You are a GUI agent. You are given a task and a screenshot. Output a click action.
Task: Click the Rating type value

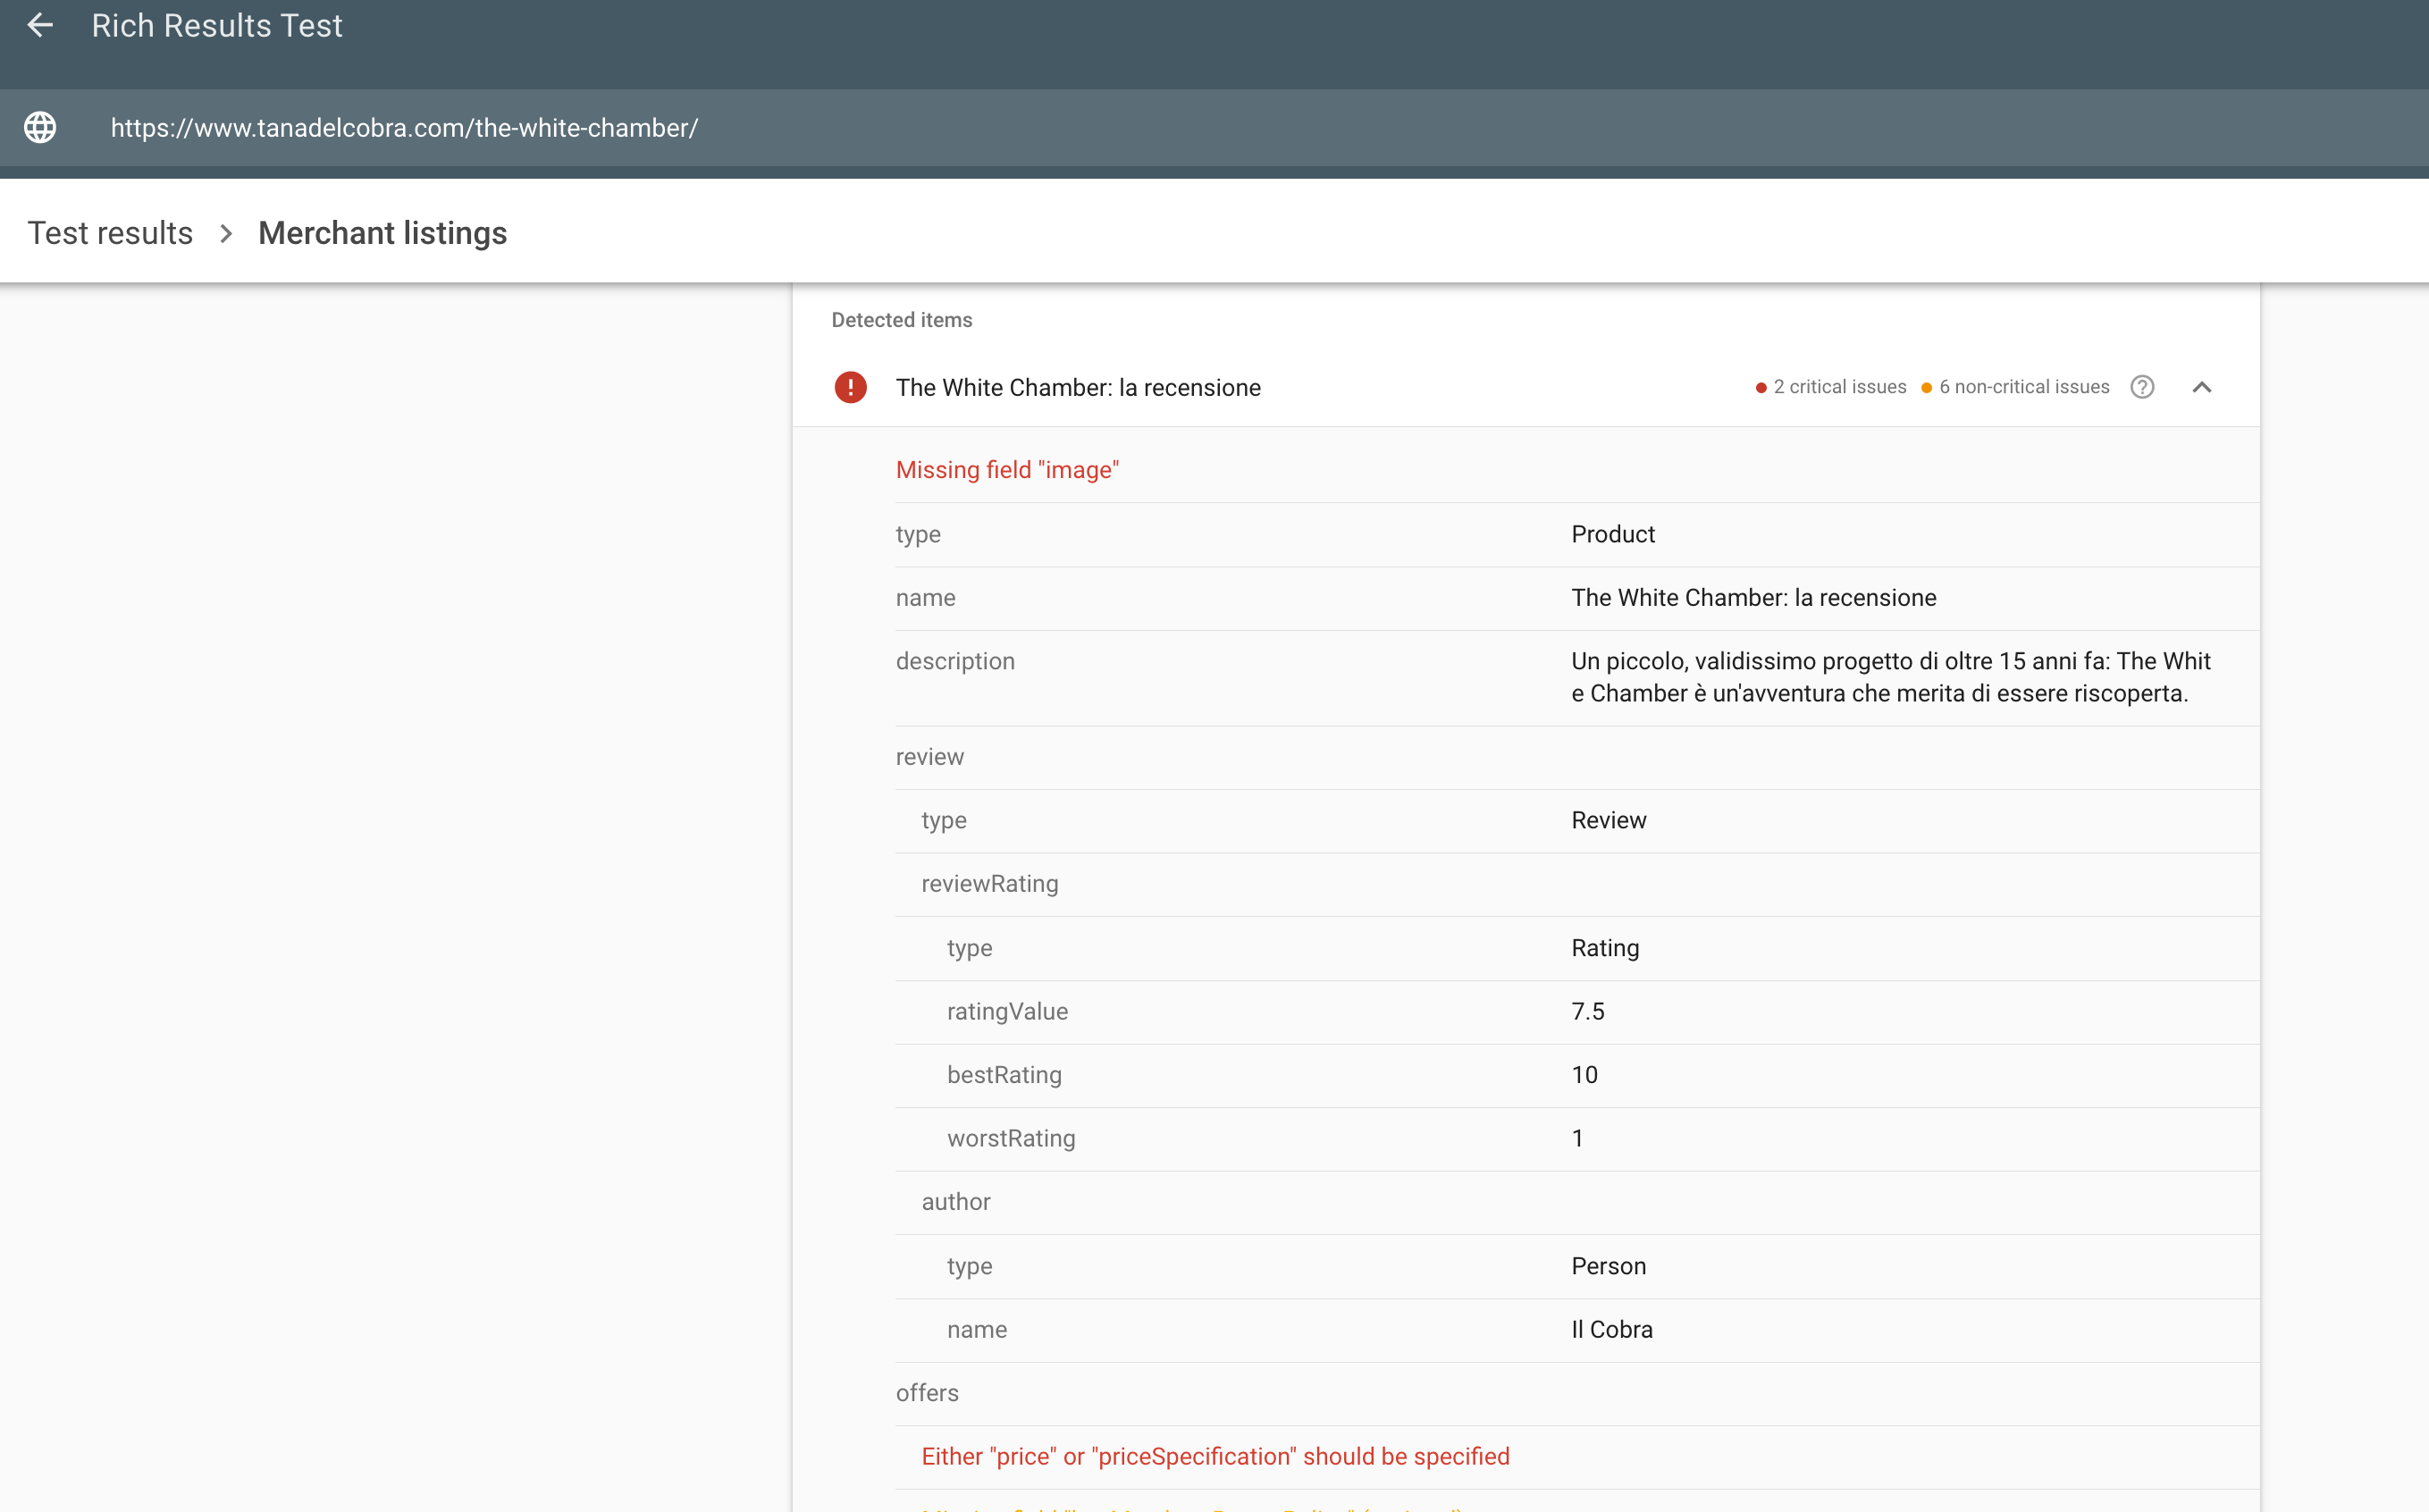click(x=1605, y=948)
